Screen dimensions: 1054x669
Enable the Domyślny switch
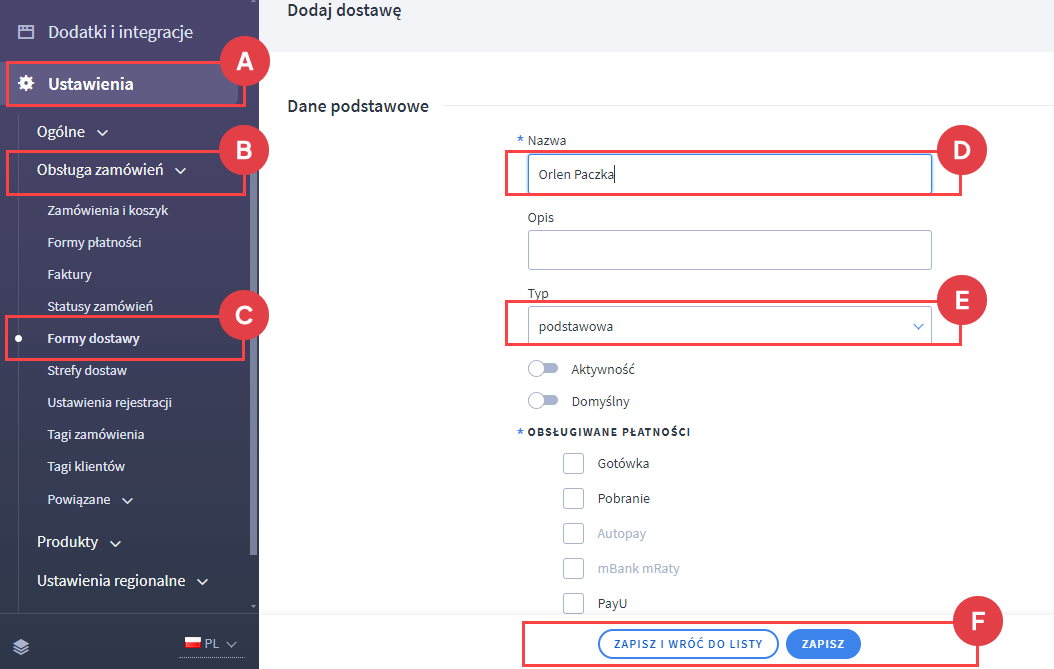point(543,401)
